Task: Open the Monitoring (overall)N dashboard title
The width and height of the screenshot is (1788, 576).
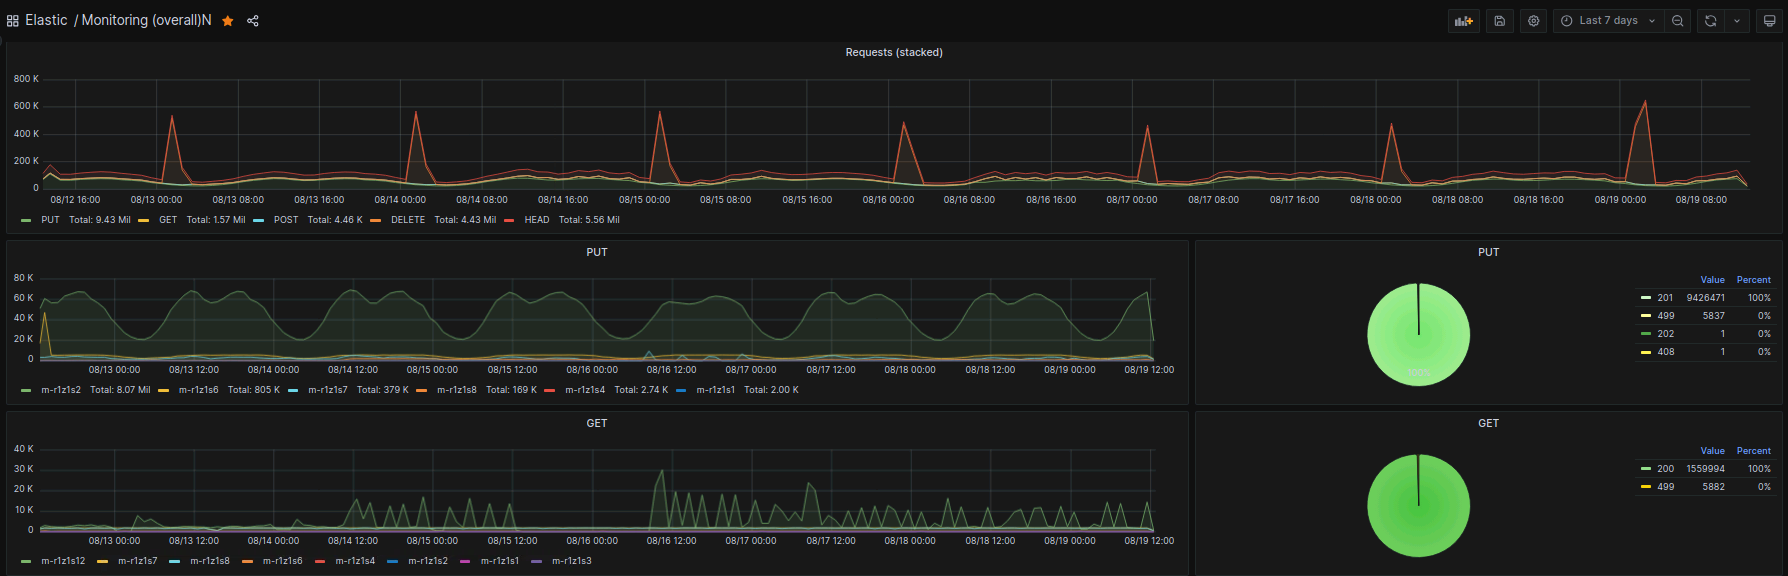Action: pyautogui.click(x=146, y=20)
